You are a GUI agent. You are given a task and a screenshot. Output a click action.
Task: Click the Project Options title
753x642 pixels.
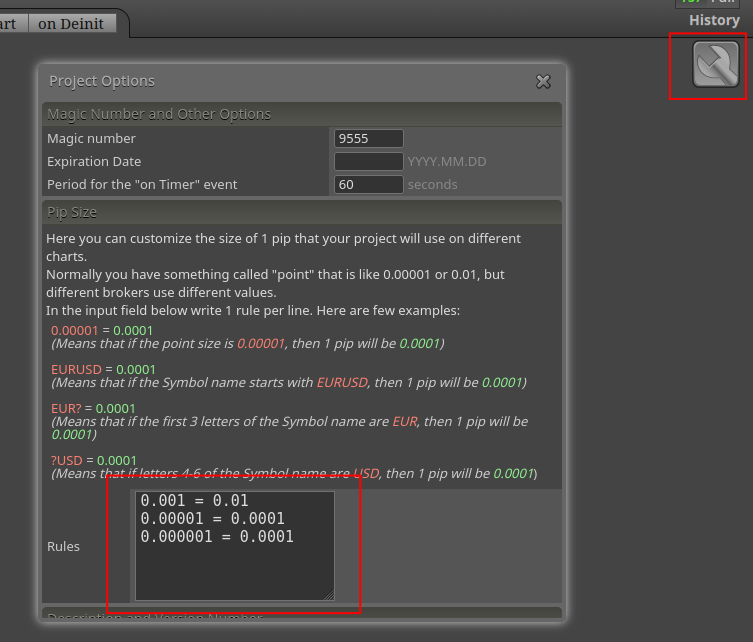102,81
